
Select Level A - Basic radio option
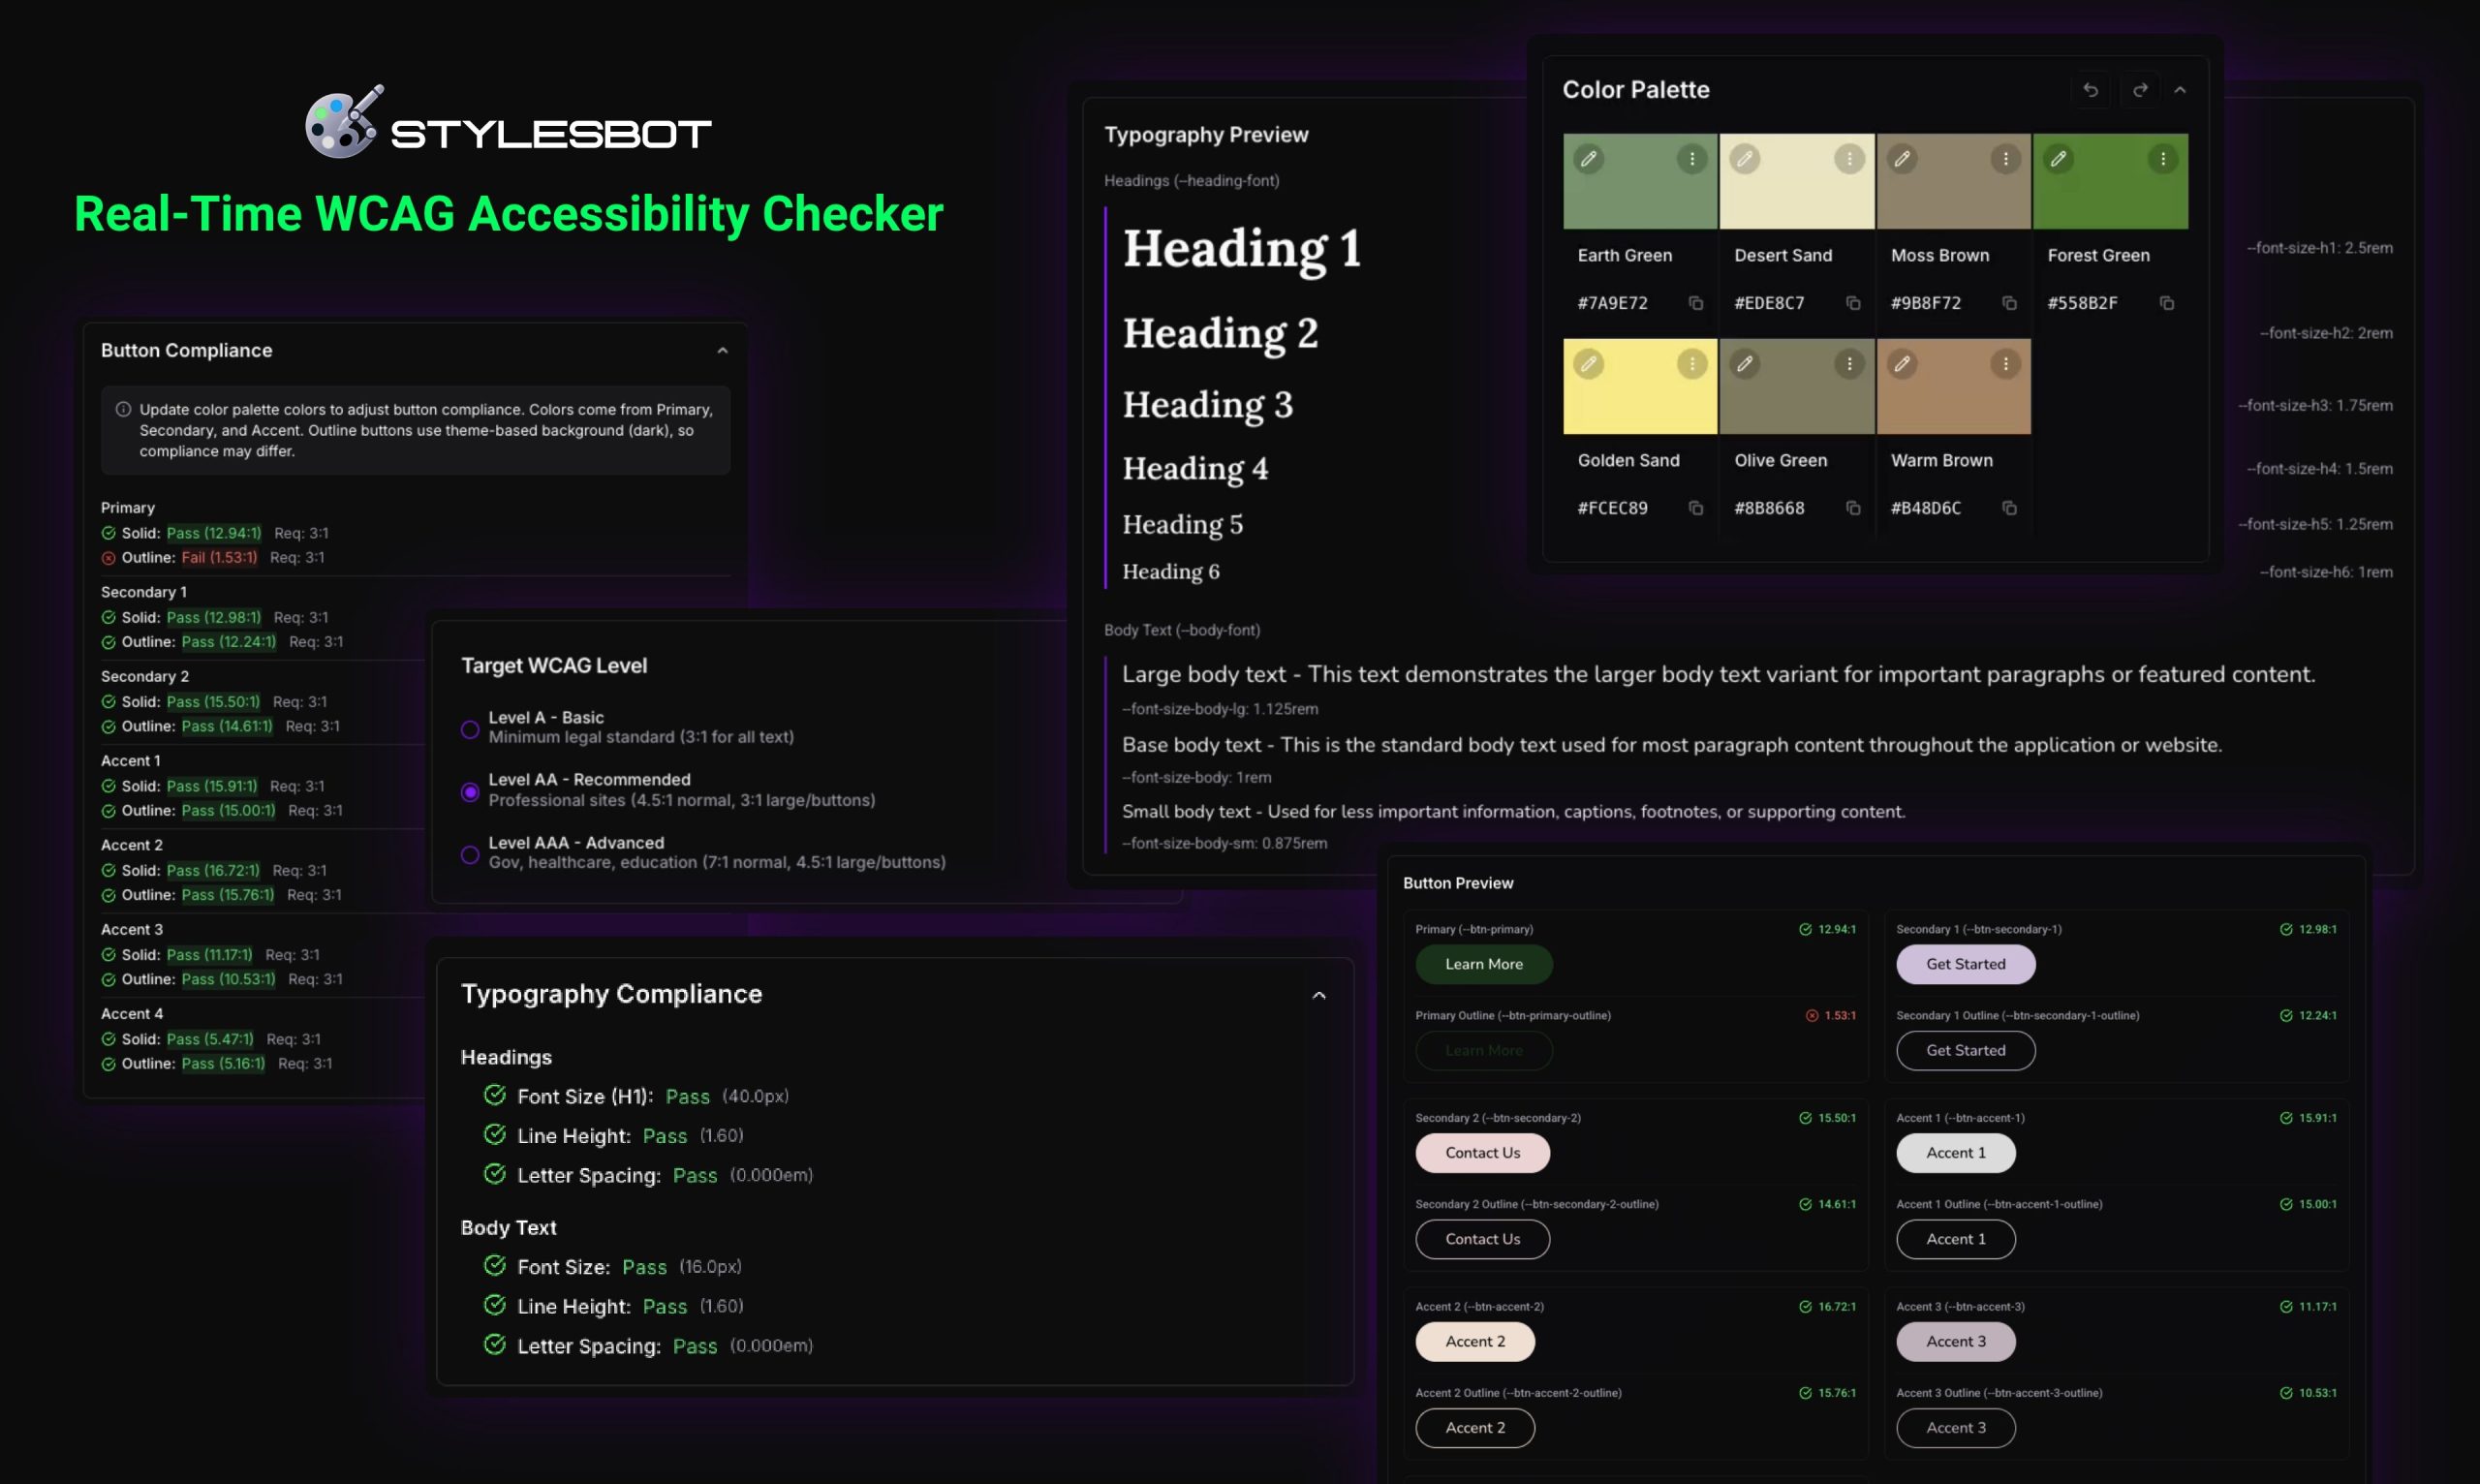[470, 729]
